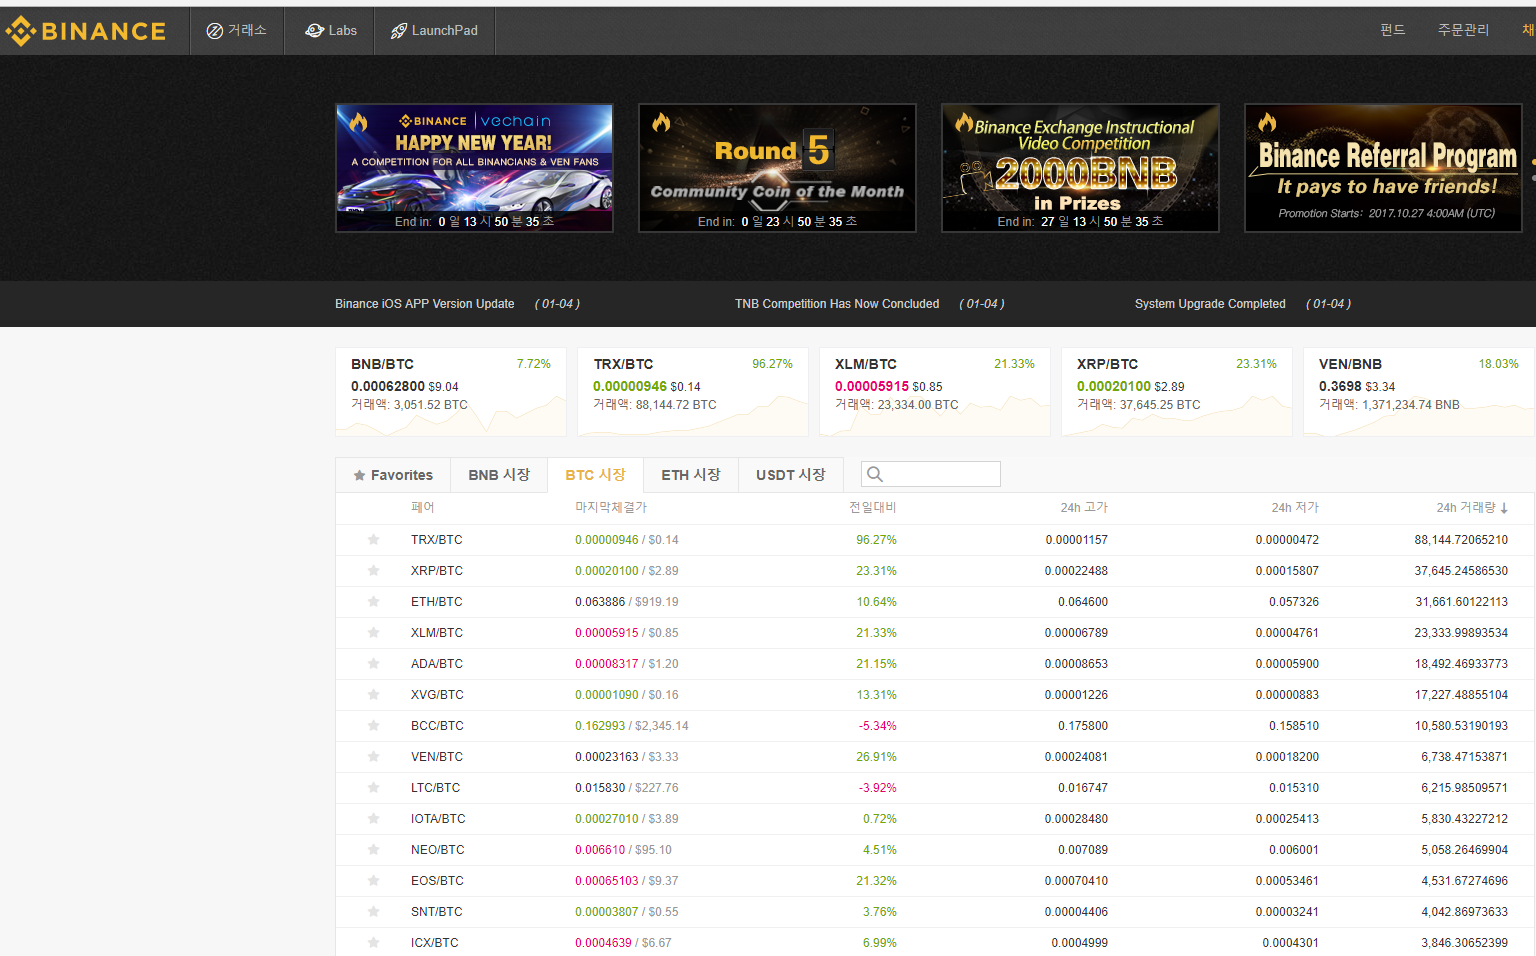Star the XVG/BTC row as favorite
Screen dimensions: 1536x956
[x=373, y=695]
